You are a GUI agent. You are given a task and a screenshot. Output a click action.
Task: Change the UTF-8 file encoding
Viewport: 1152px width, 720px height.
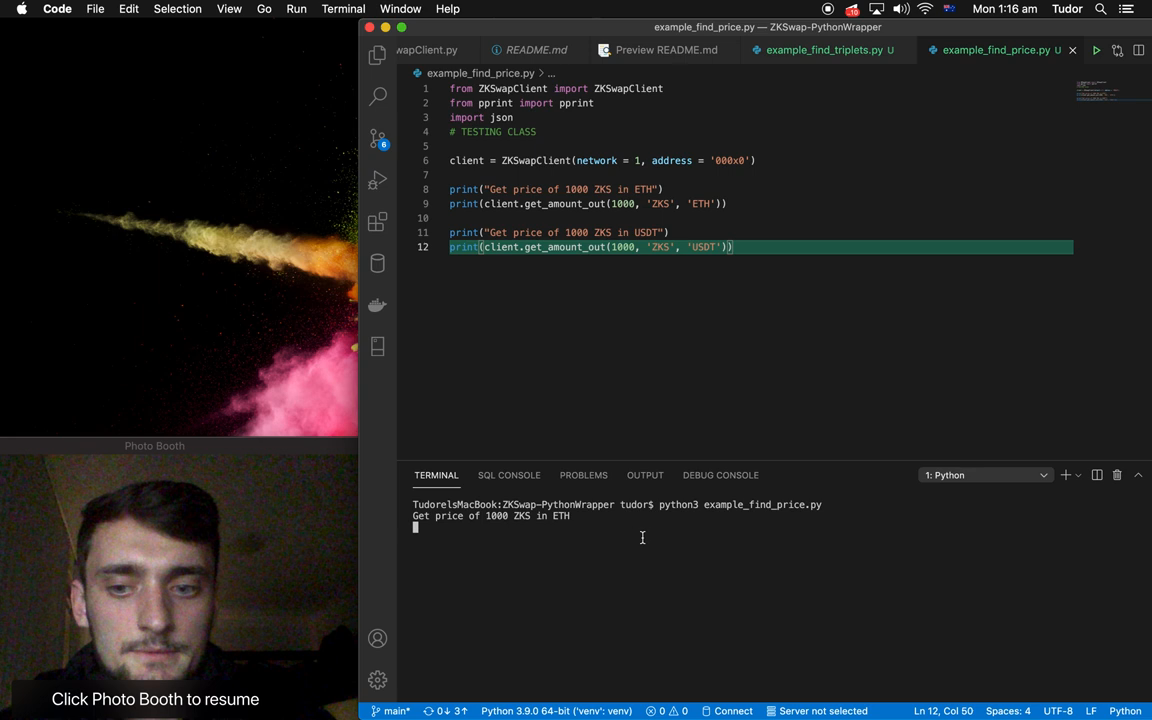pos(1058,711)
